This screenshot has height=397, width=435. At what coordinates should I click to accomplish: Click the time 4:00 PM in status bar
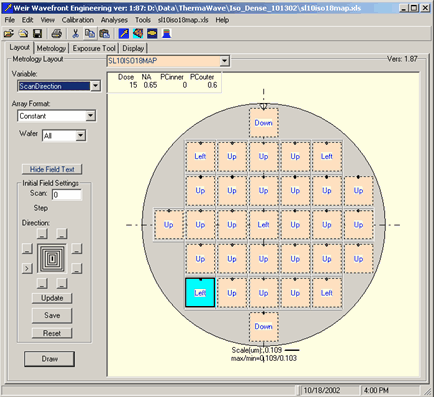(376, 390)
